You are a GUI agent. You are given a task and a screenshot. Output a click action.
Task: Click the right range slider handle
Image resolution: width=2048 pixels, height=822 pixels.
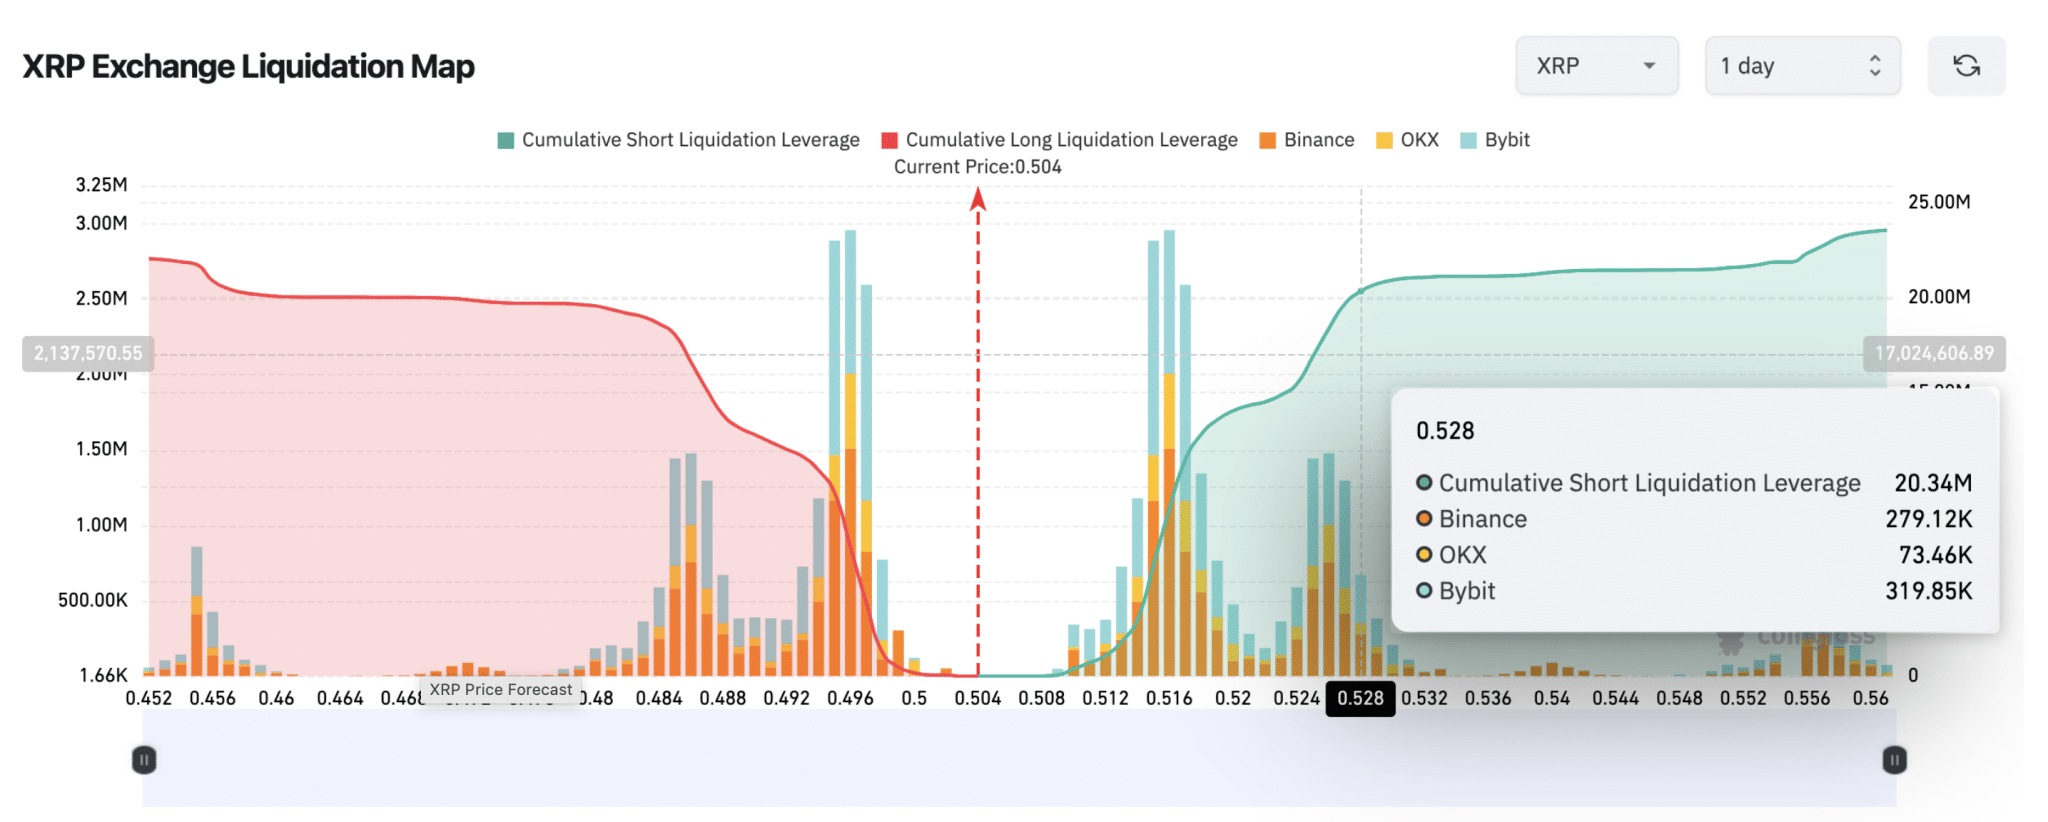click(x=1894, y=760)
